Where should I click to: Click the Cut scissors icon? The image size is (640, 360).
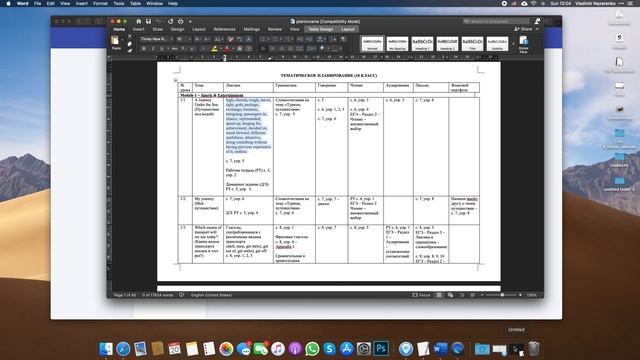coord(130,36)
